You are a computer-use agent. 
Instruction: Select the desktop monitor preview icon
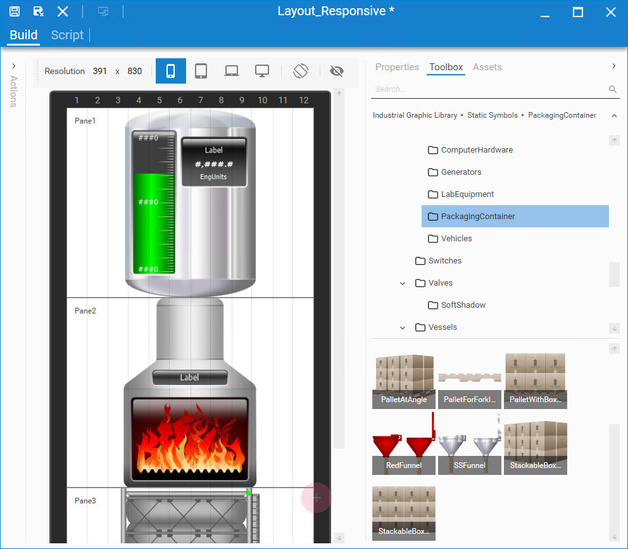262,71
